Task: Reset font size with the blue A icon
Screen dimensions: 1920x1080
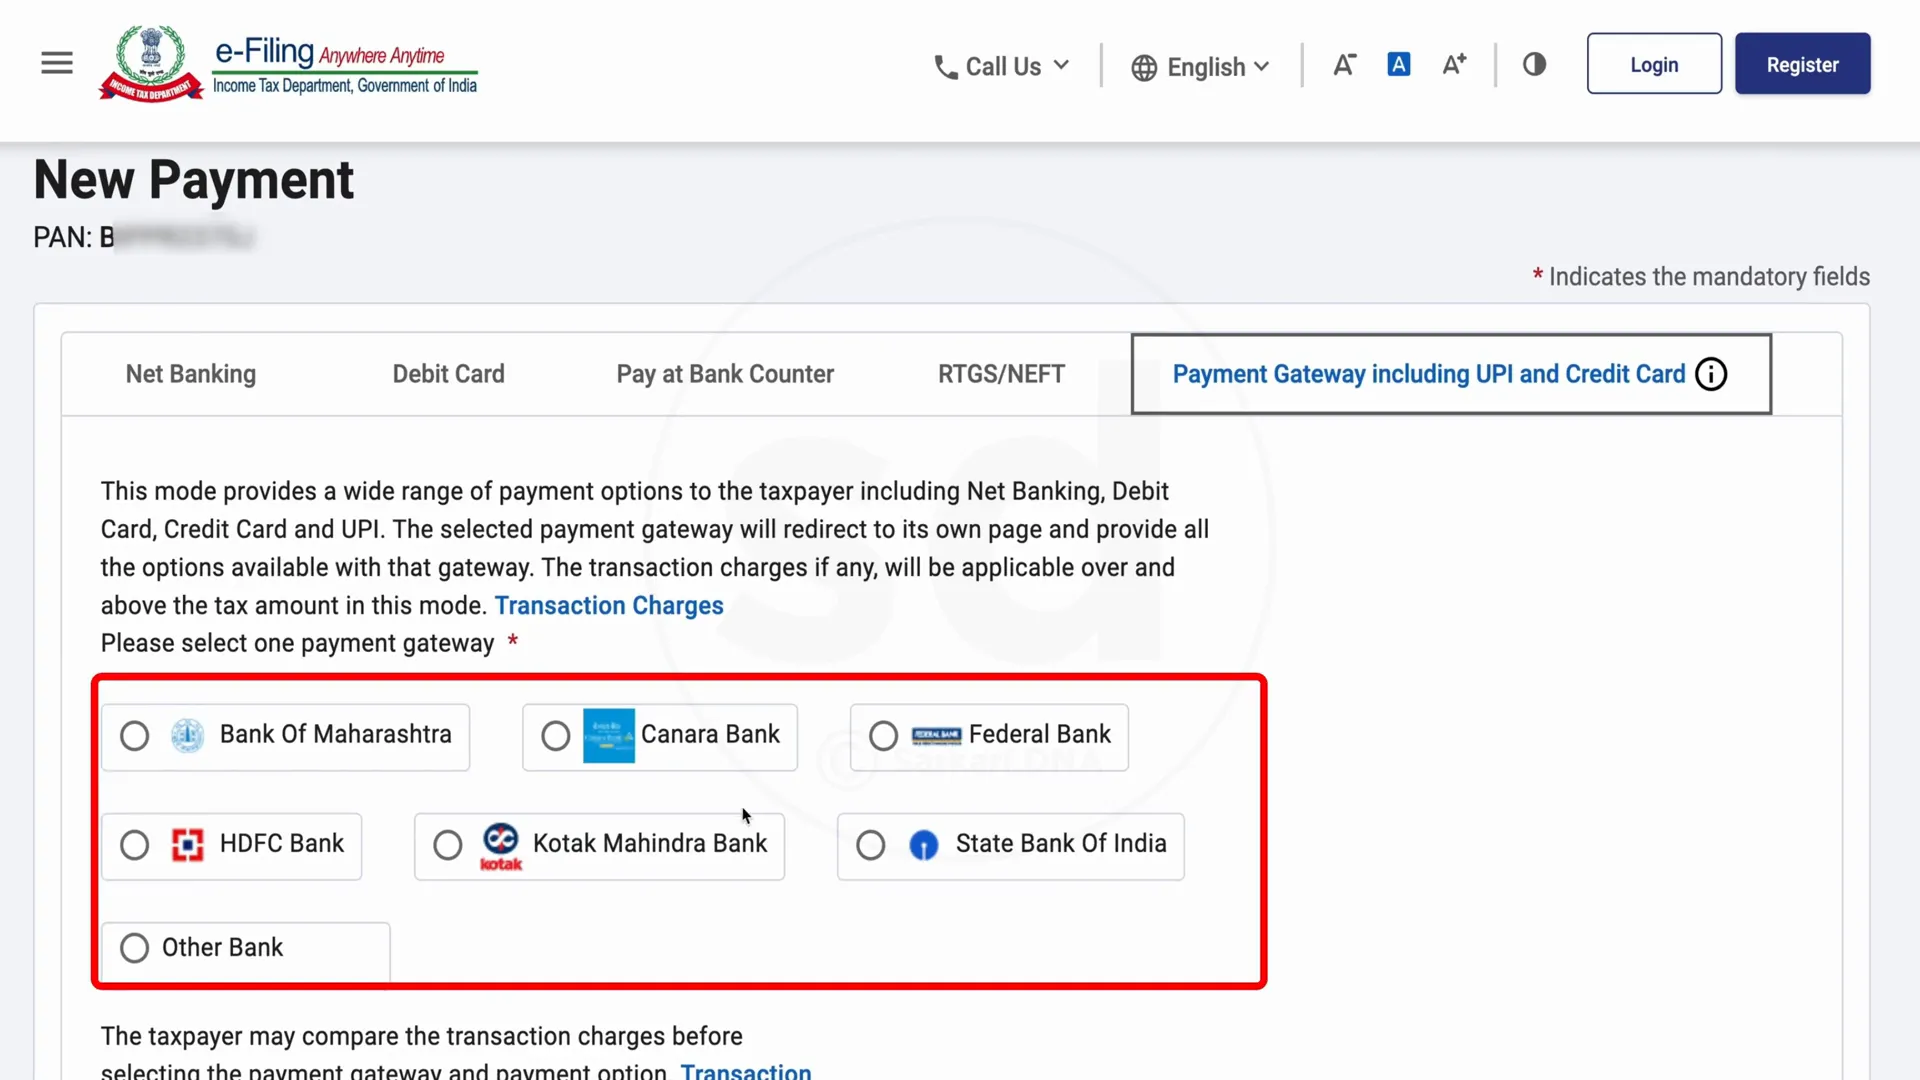Action: [x=1399, y=65]
